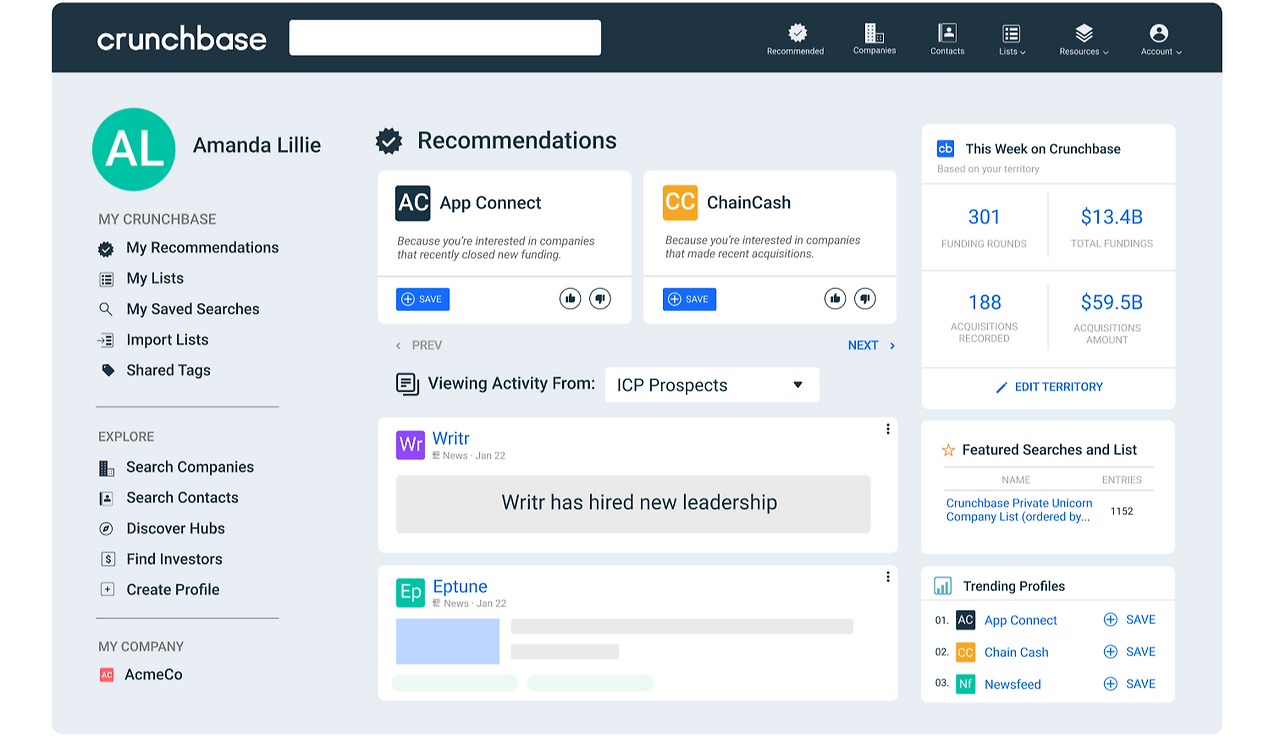Click the Create Profile plus icon

[x=106, y=590]
